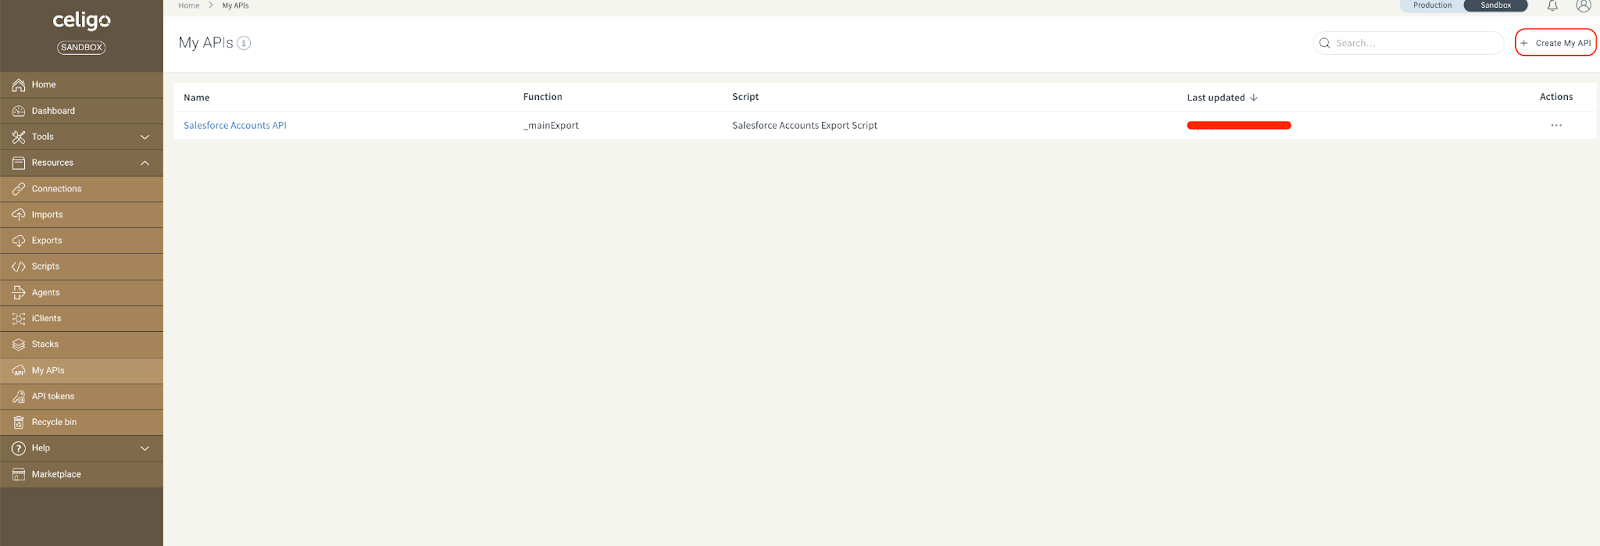Viewport: 1600px width, 546px height.
Task: Expand the Tools menu chevron
Action: pyautogui.click(x=145, y=137)
